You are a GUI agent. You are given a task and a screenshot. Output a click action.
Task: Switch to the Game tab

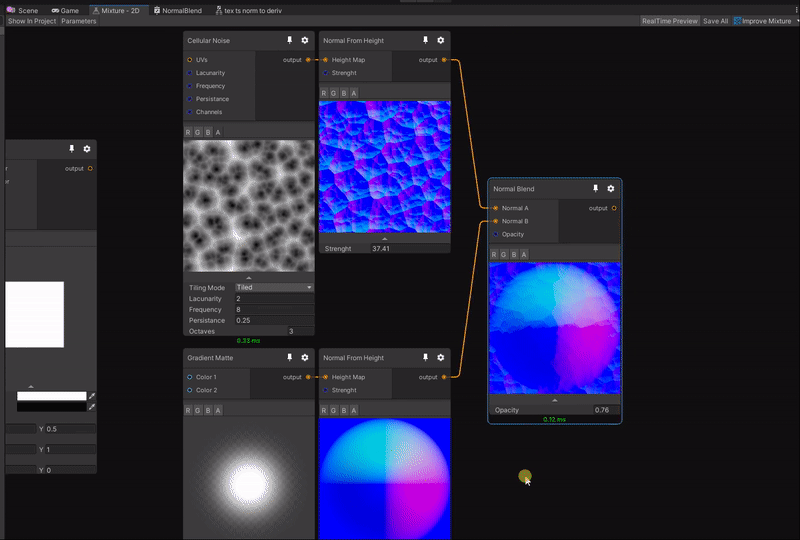[x=65, y=10]
